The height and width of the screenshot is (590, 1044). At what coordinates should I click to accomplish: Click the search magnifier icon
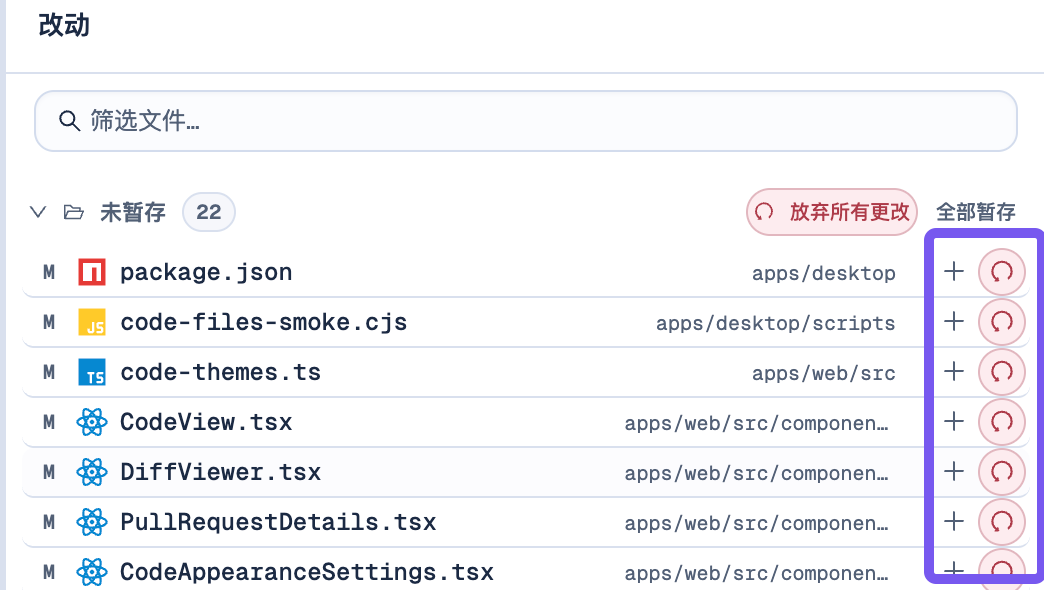click(69, 121)
